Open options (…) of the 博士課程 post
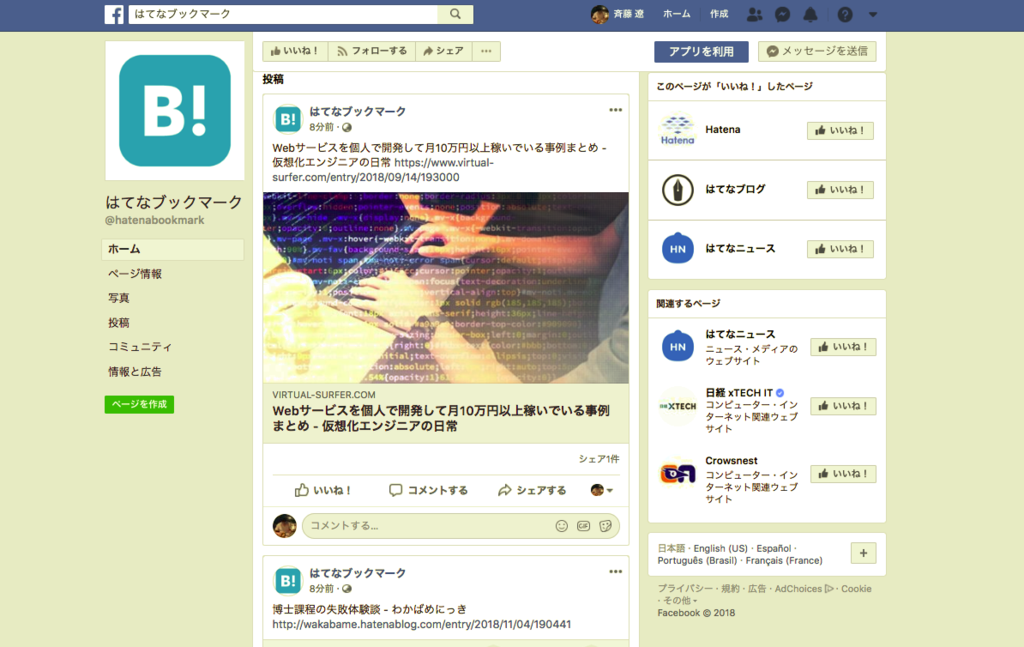Image resolution: width=1024 pixels, height=647 pixels. [615, 571]
